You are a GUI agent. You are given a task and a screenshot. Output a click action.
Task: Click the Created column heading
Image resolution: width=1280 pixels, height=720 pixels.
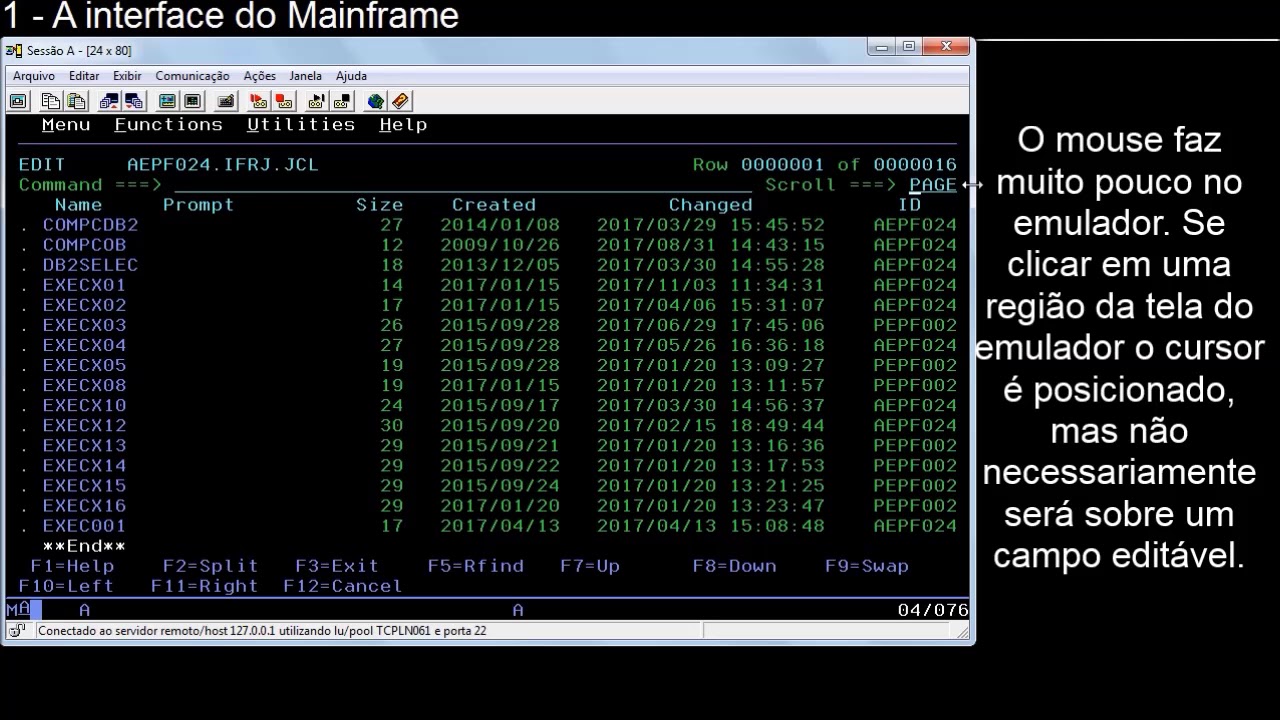493,205
